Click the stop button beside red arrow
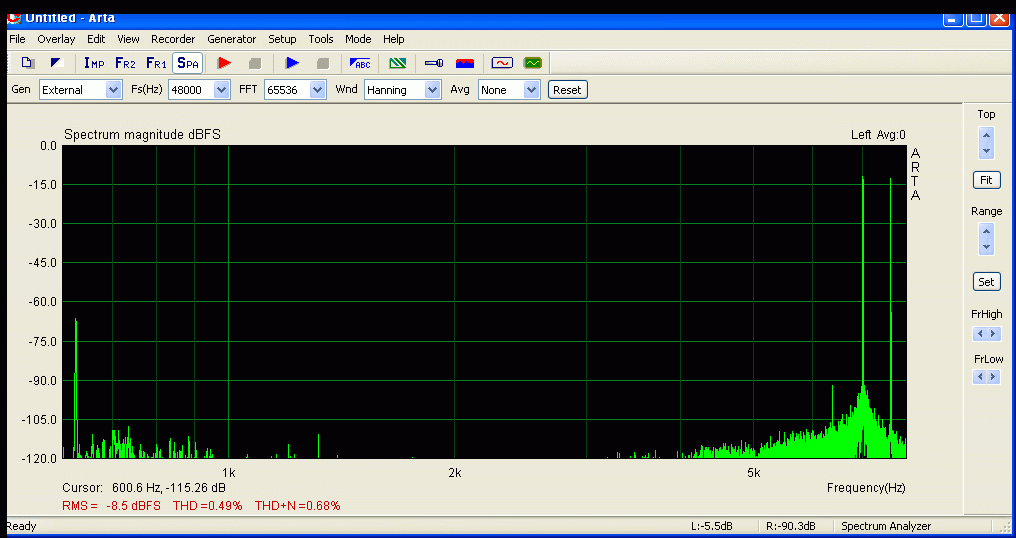 point(255,63)
